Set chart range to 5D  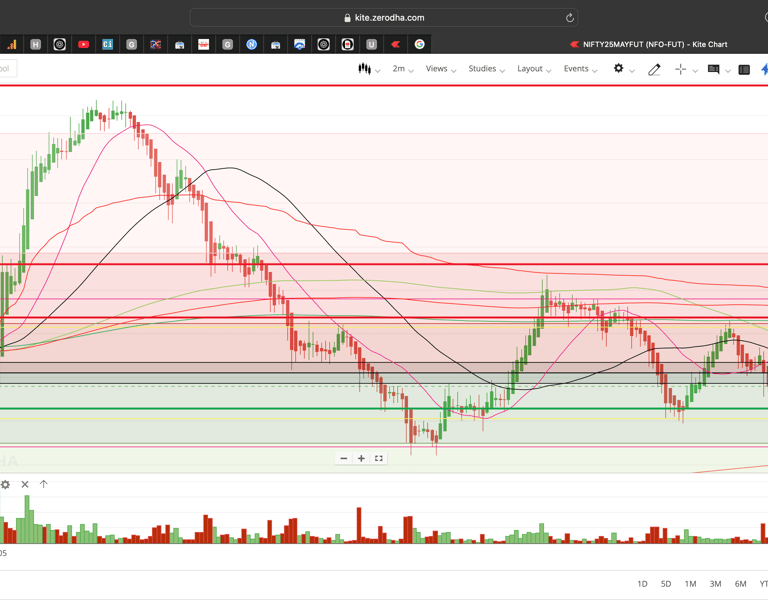[x=666, y=584]
